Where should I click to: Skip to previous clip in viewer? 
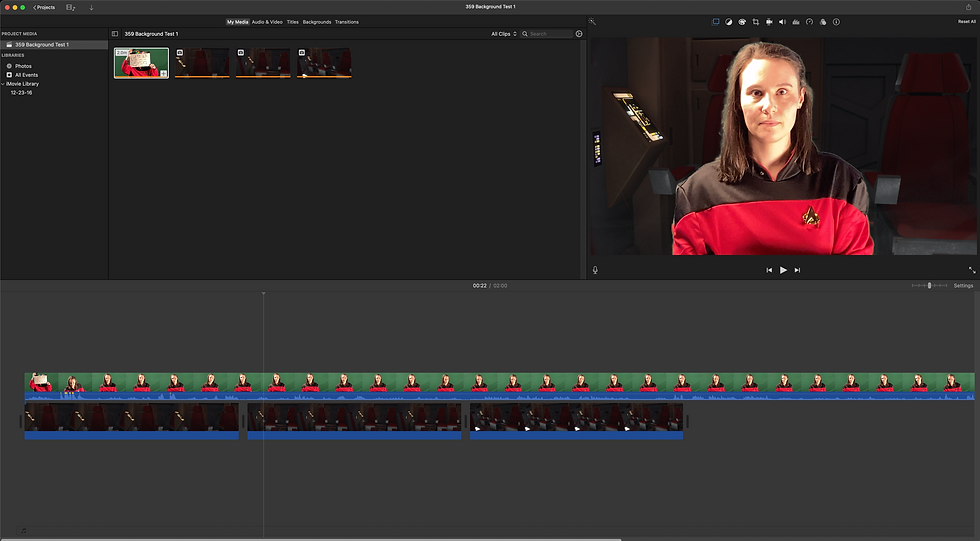769,270
